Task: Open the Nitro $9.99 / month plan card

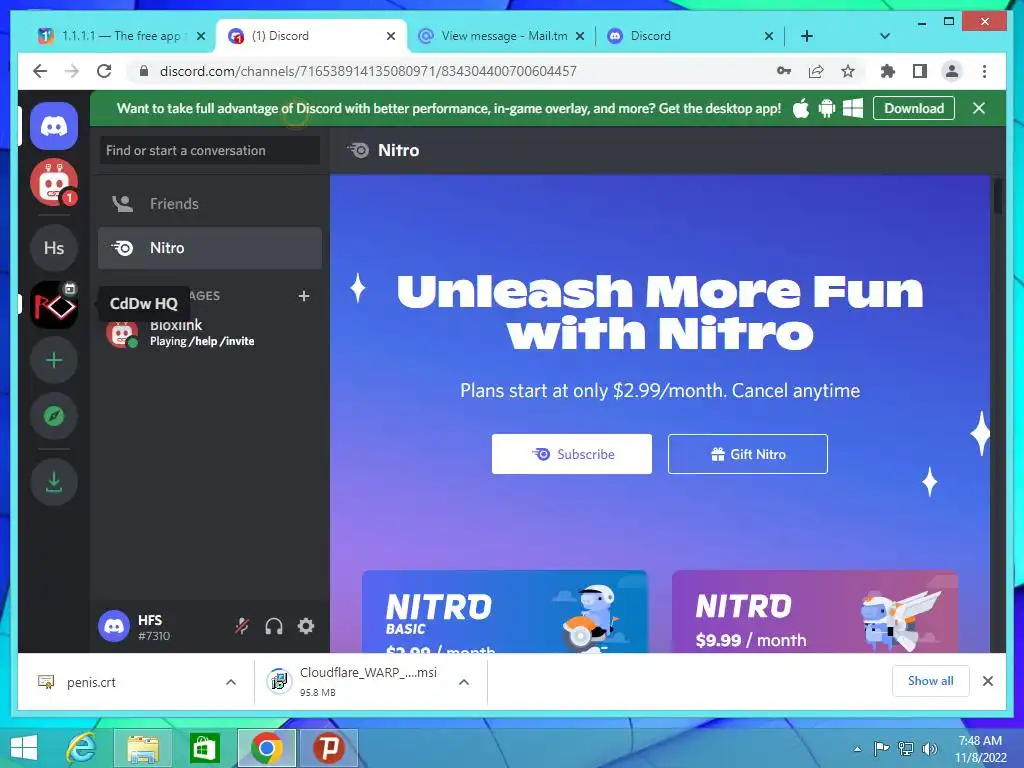Action: [x=815, y=611]
